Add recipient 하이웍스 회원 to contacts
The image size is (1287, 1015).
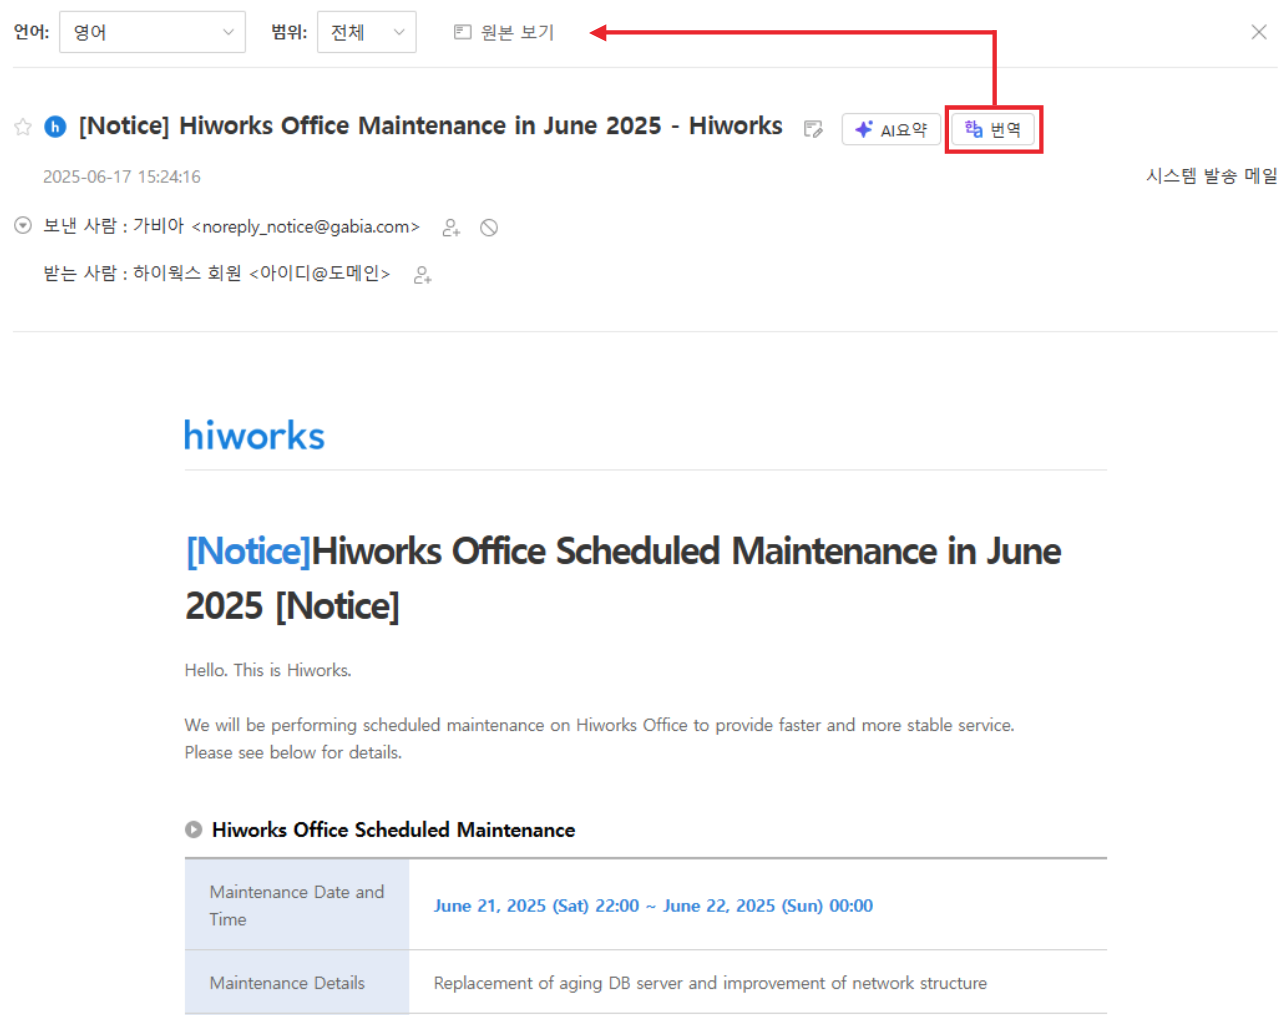click(422, 275)
